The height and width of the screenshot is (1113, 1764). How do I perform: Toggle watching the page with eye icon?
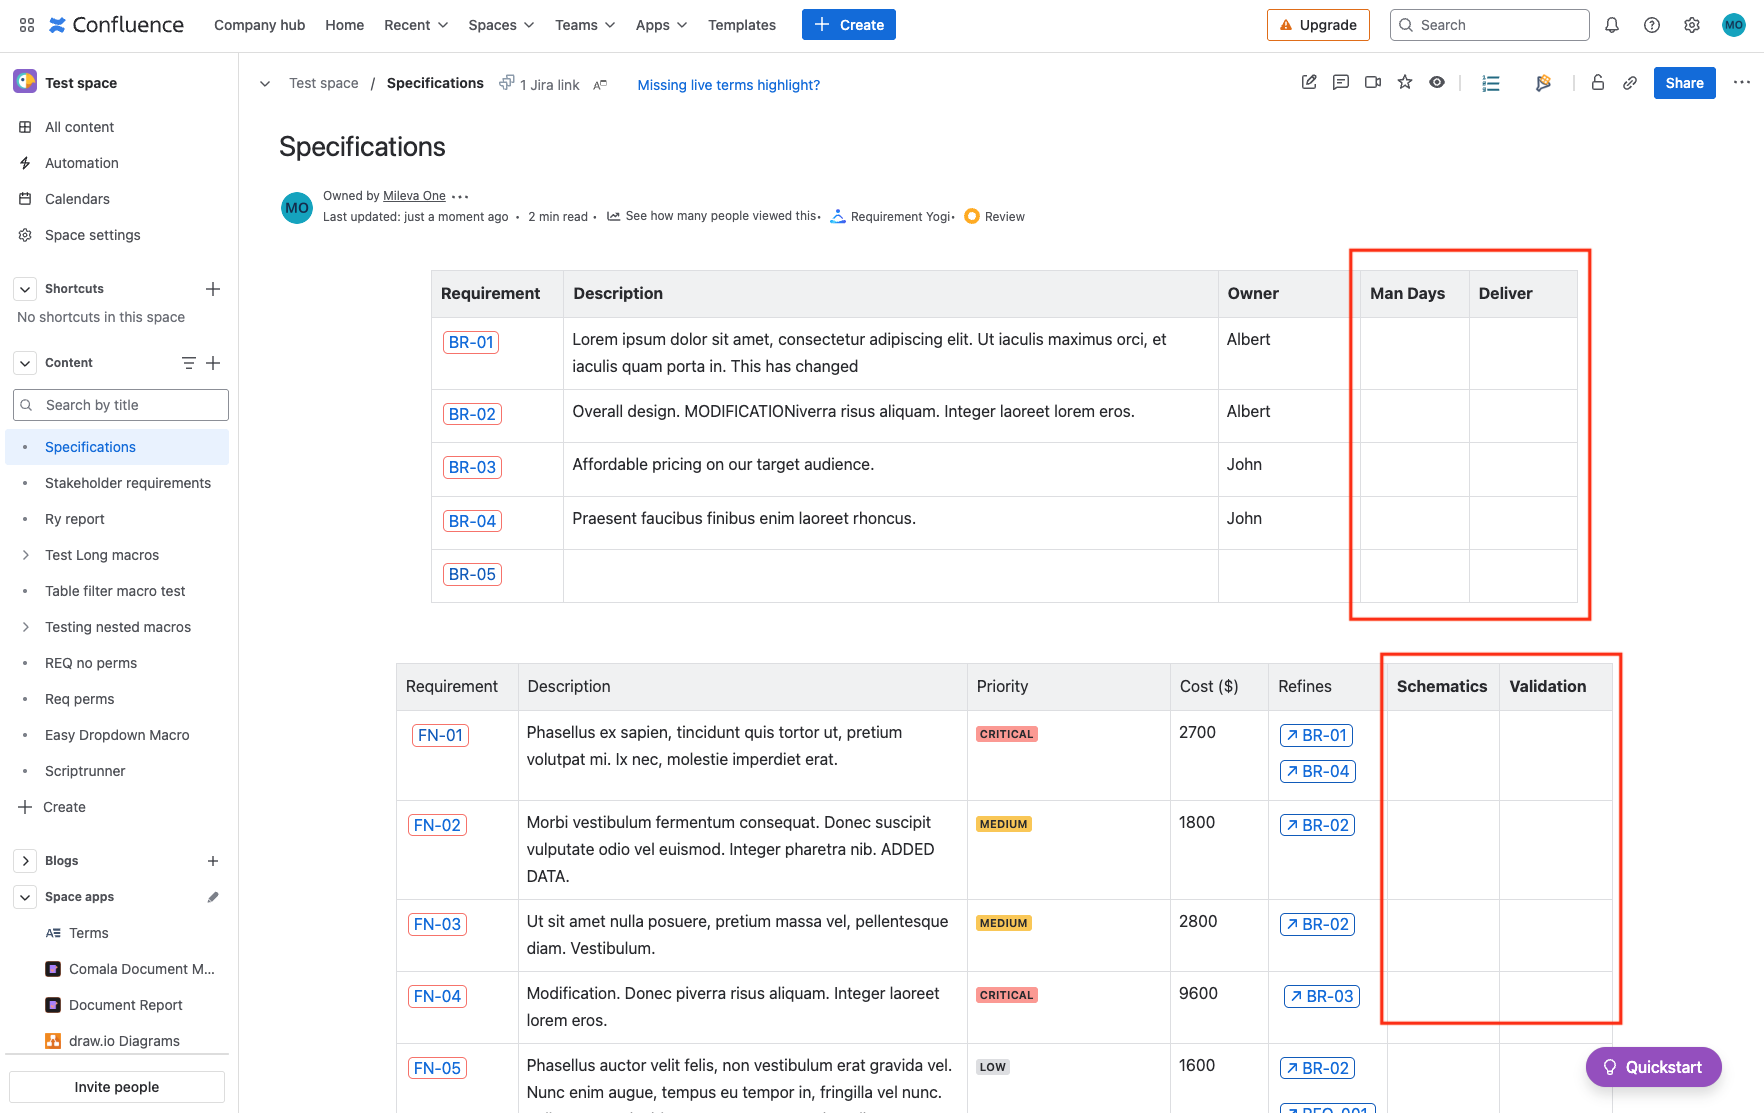coord(1437,83)
